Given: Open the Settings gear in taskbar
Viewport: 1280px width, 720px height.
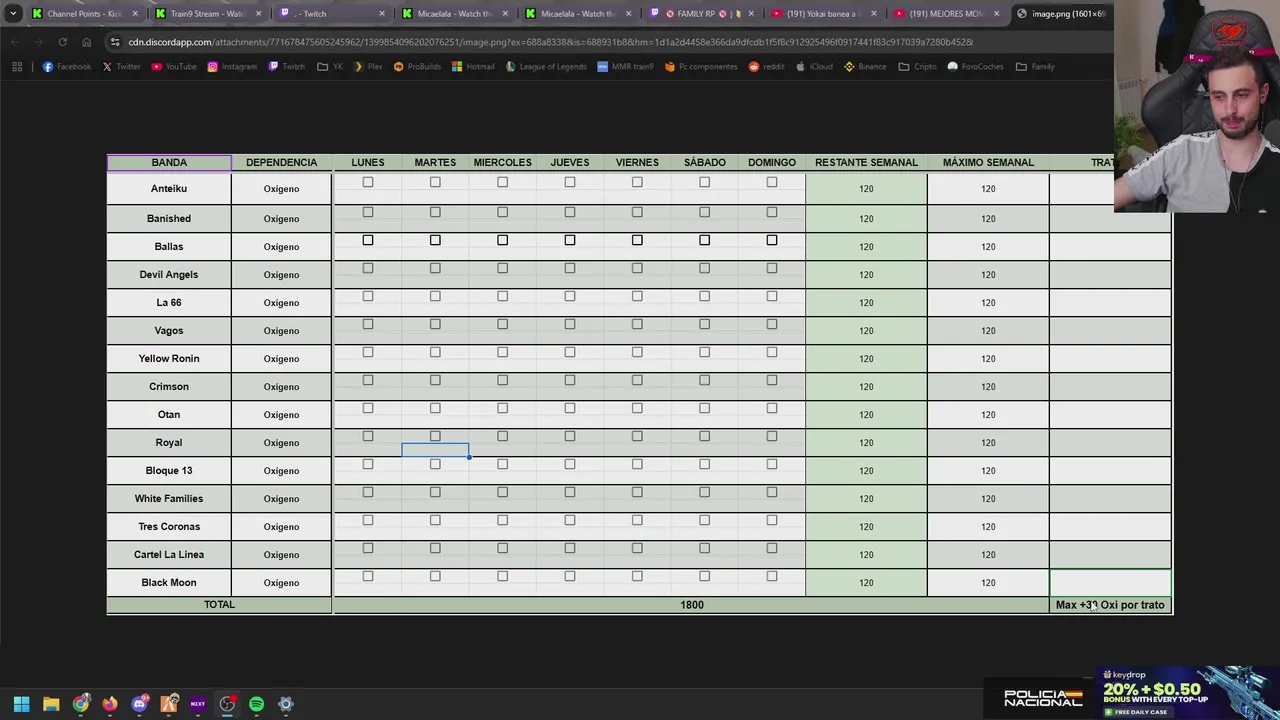Looking at the screenshot, I should (x=286, y=704).
